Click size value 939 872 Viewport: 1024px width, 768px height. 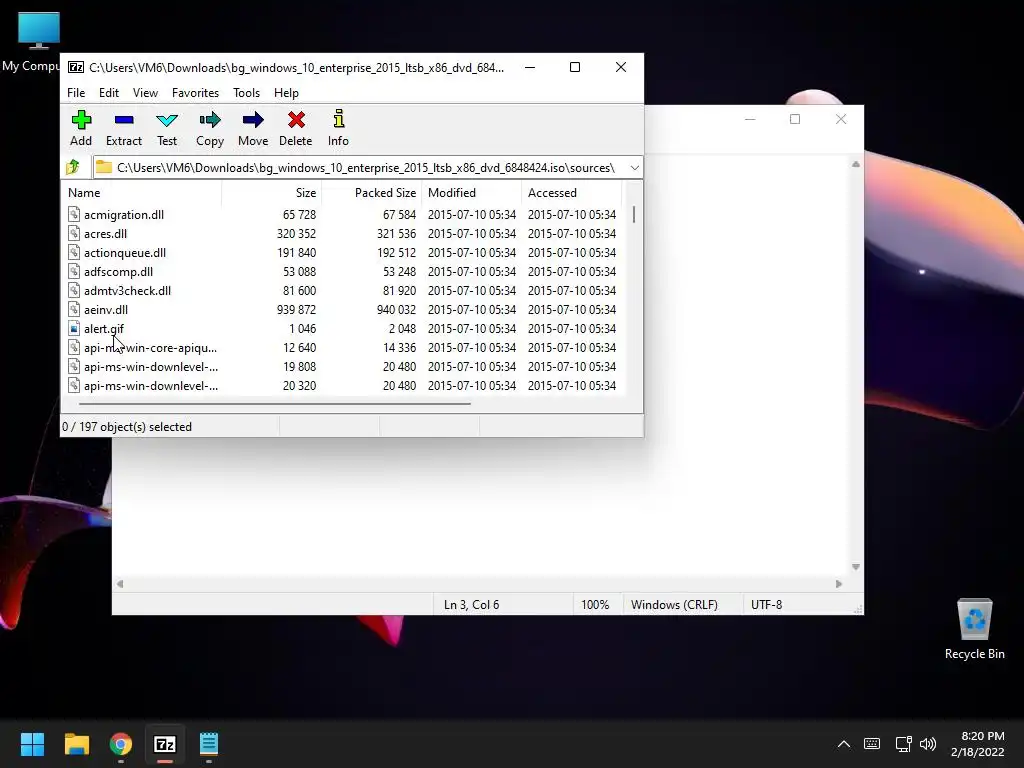[296, 310]
